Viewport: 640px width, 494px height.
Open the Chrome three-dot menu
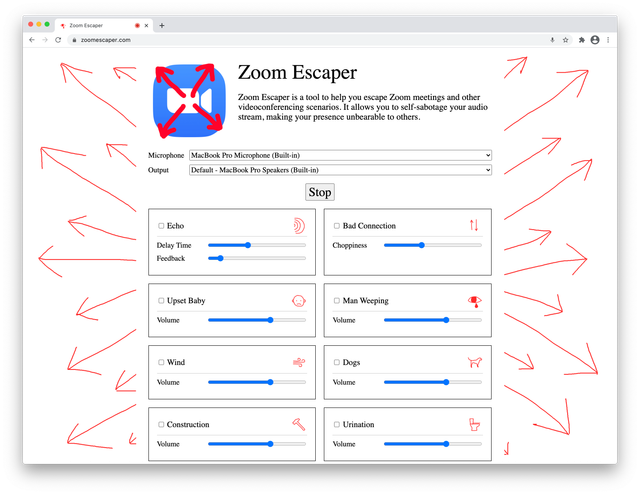608,40
